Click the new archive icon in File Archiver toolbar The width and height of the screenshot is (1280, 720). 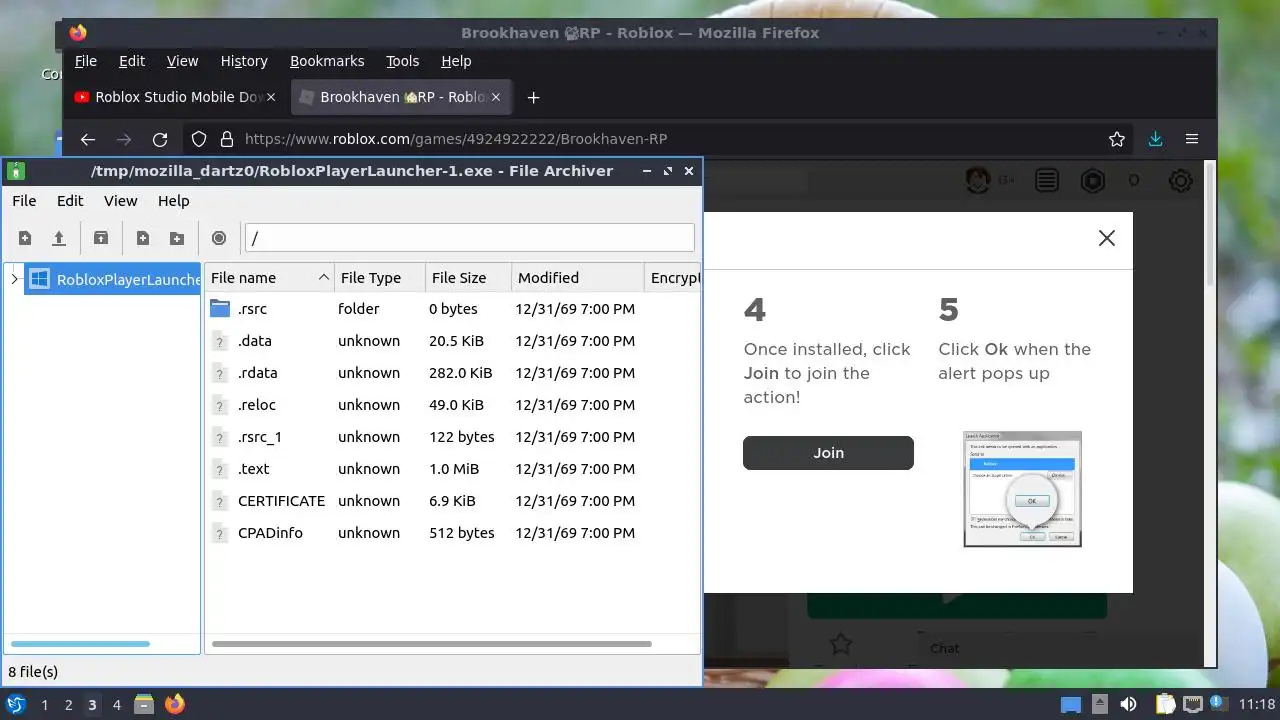pyautogui.click(x=25, y=238)
